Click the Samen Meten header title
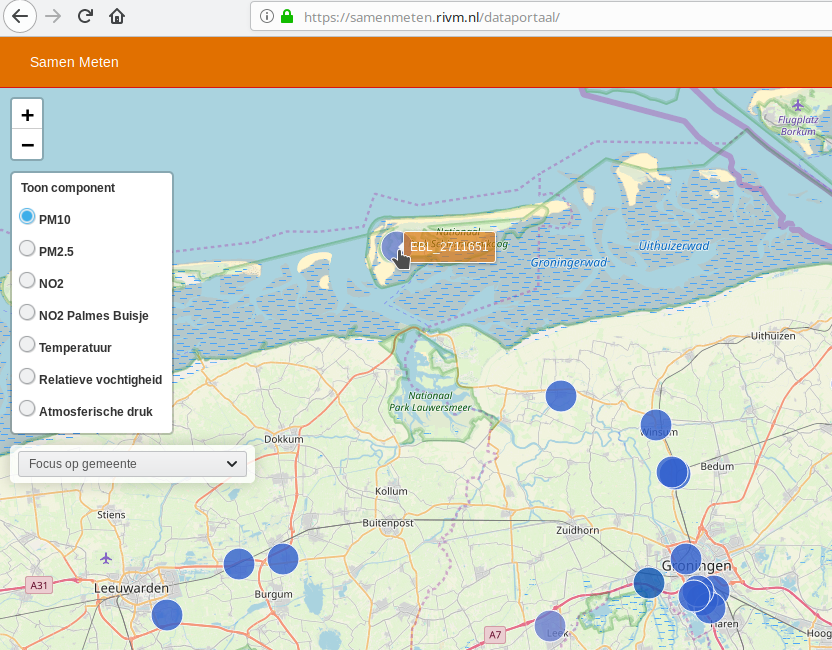 pos(74,62)
